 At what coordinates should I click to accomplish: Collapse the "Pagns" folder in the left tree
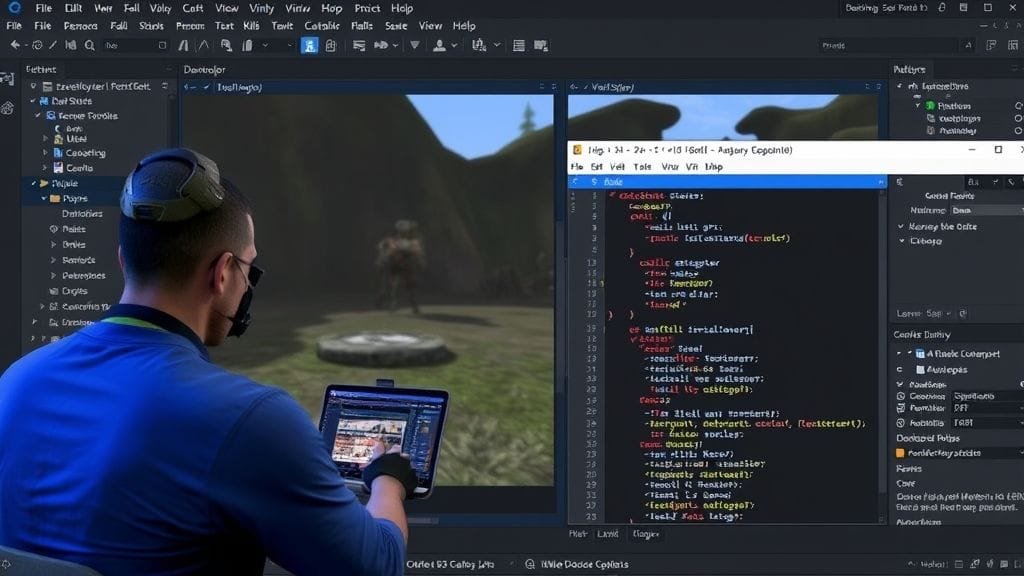click(44, 199)
